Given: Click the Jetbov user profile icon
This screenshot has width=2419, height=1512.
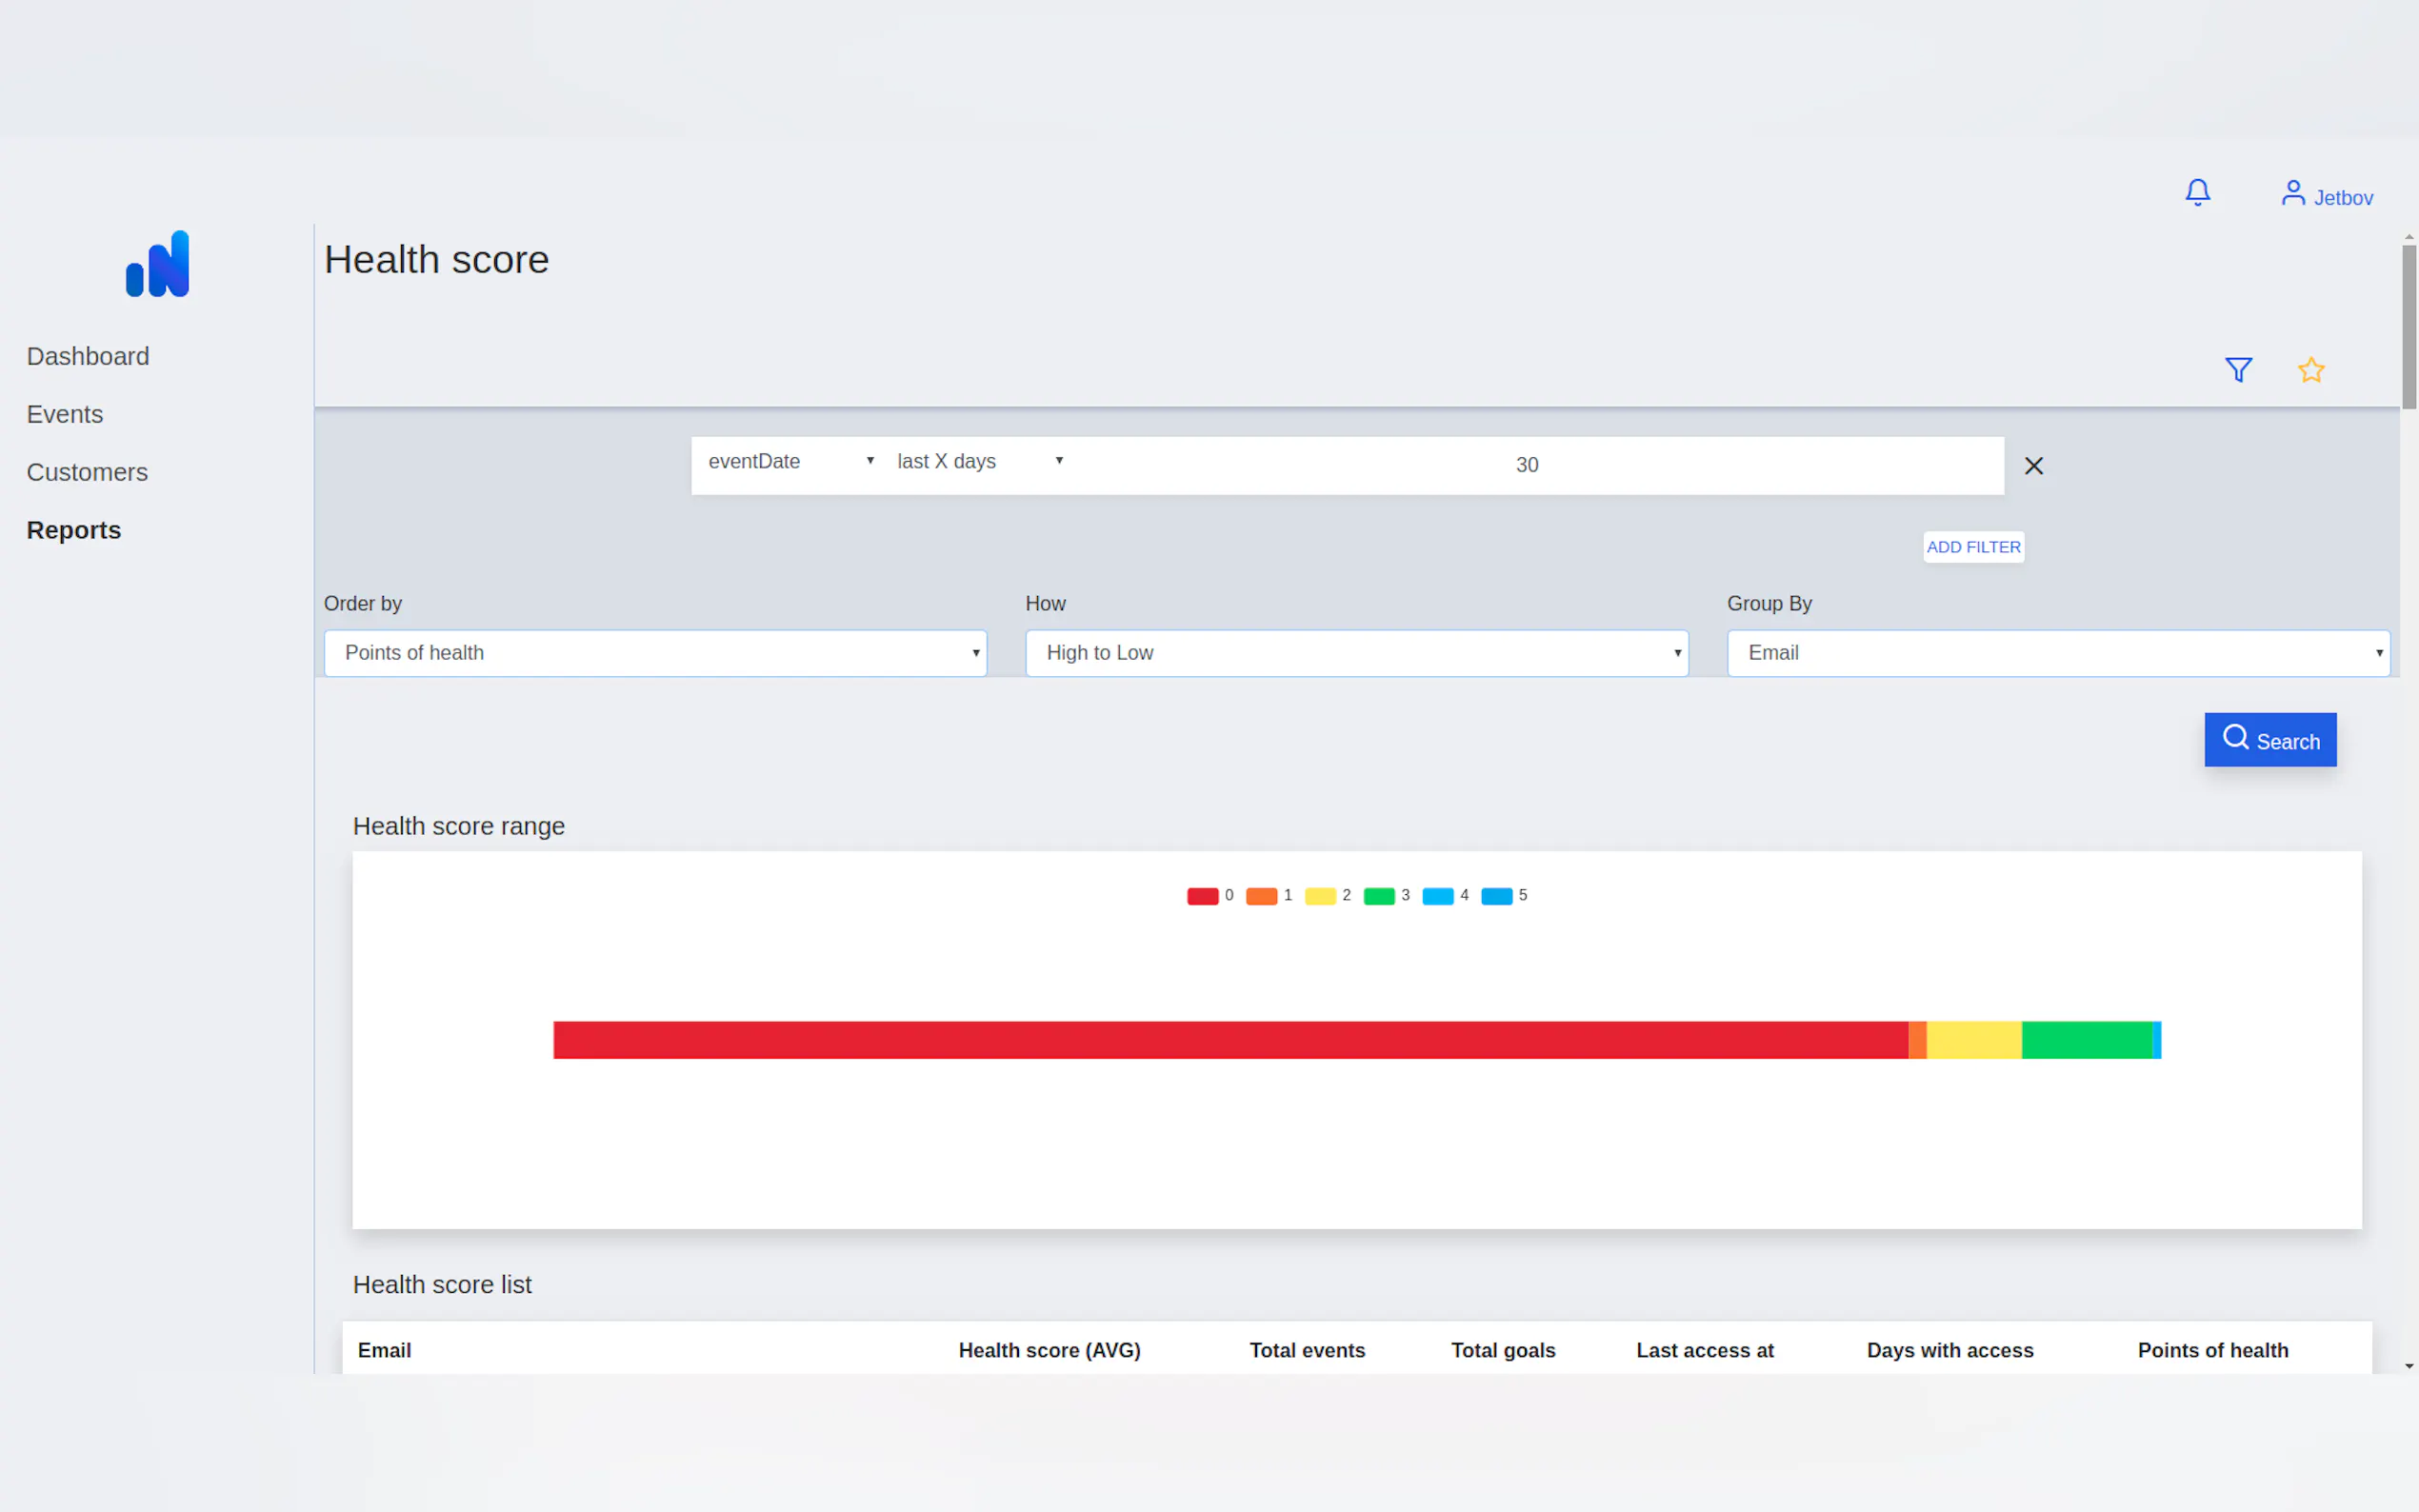Looking at the screenshot, I should point(2292,193).
